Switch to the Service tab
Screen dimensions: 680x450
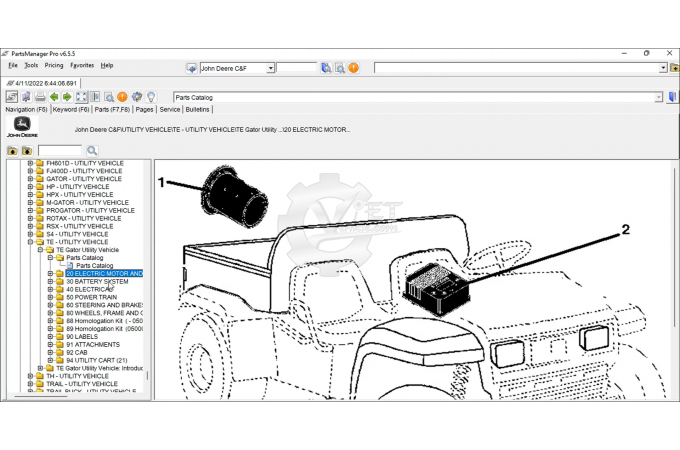point(170,109)
